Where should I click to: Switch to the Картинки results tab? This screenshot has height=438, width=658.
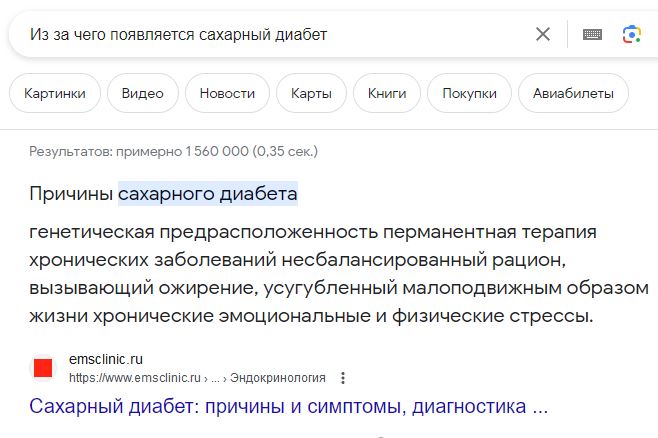point(55,93)
